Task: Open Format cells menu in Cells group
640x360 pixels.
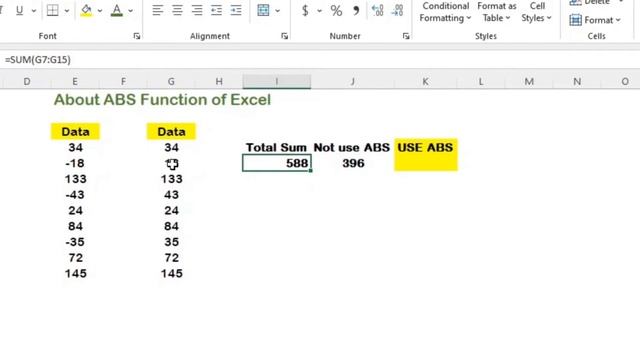Action: [595, 20]
